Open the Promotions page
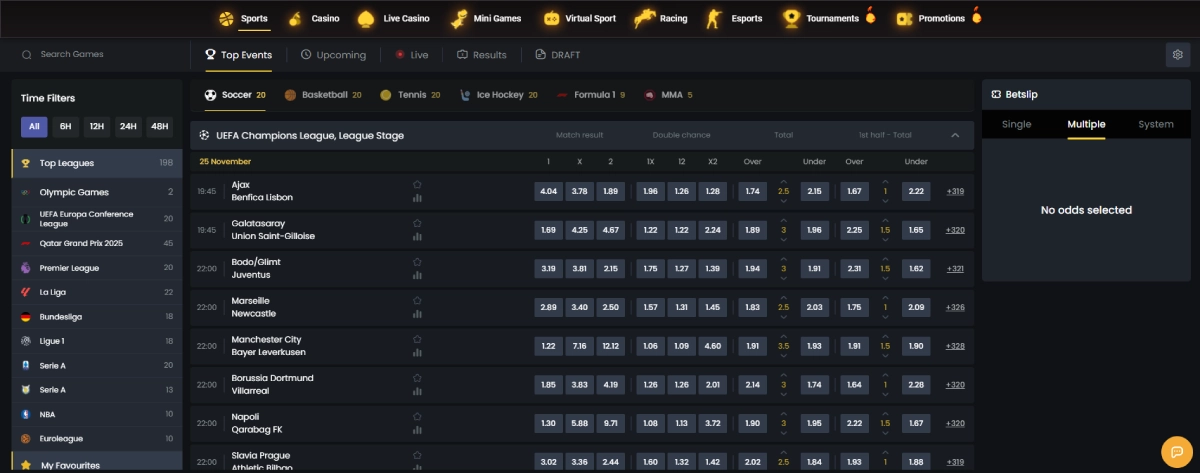Viewport: 1200px width, 473px height. (939, 18)
